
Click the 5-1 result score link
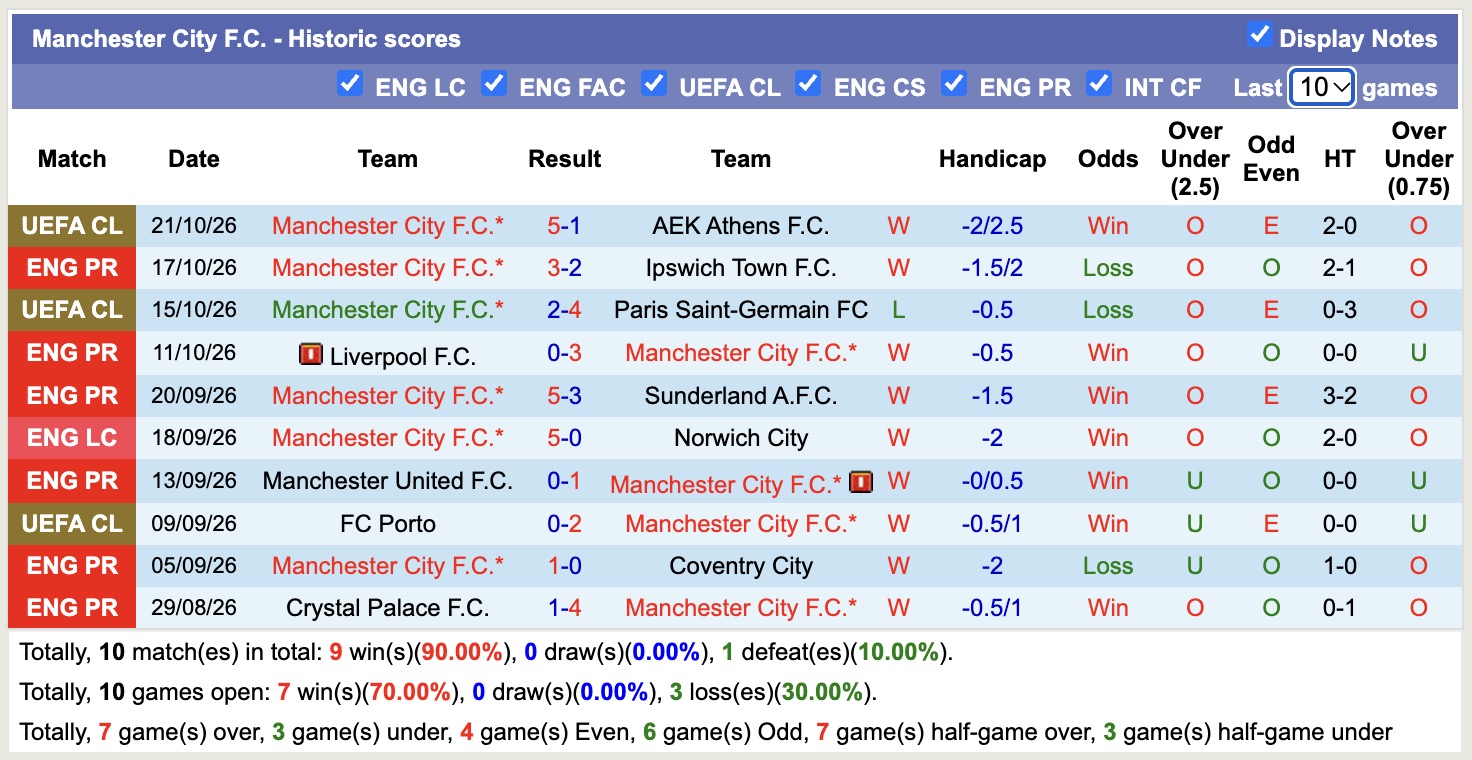tap(564, 226)
